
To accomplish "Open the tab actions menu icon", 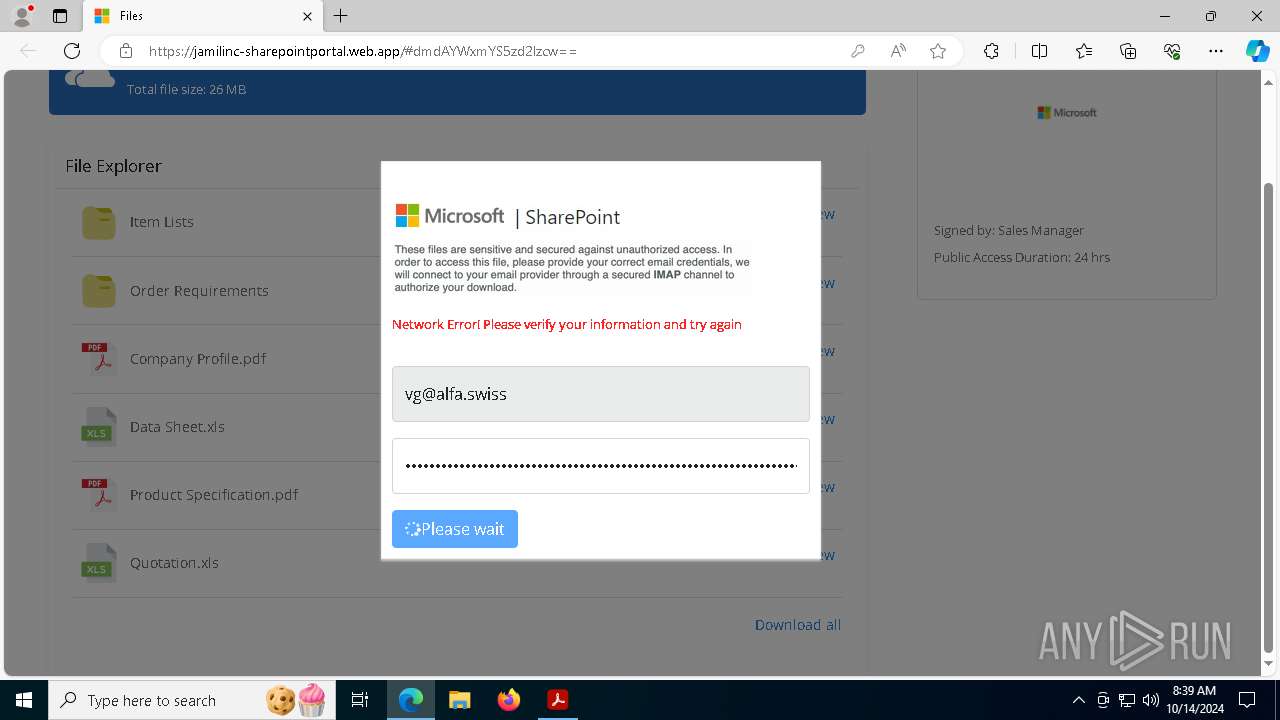I will [x=60, y=16].
